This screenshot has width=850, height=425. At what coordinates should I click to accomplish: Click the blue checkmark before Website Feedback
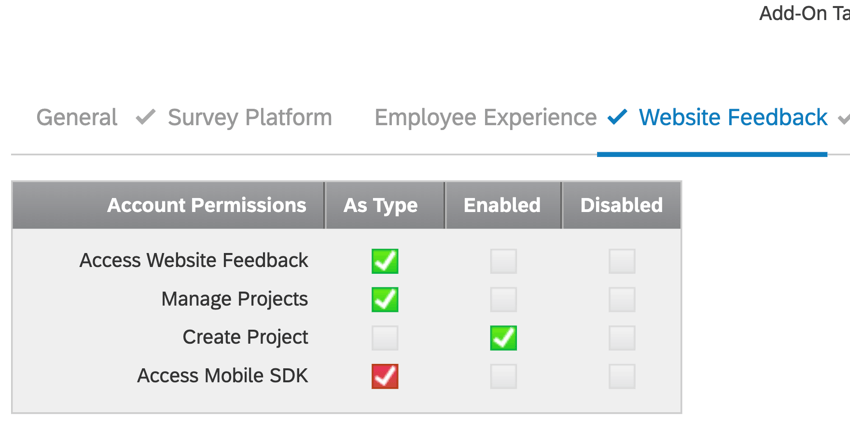(617, 118)
